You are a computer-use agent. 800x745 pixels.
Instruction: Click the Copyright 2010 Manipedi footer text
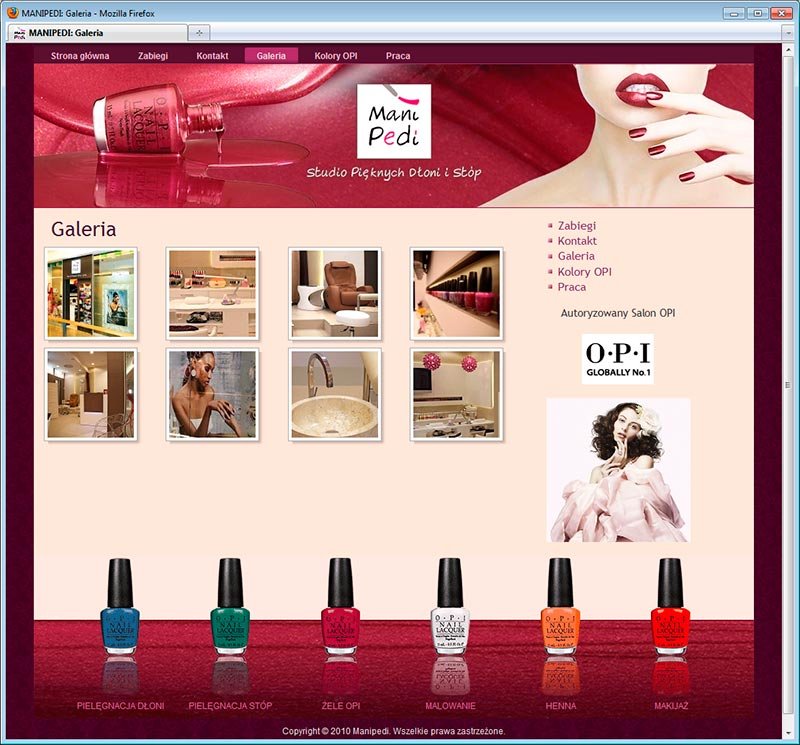pos(393,731)
